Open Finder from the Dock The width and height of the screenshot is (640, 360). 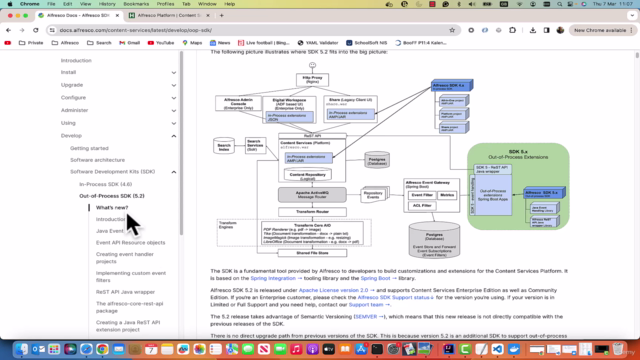coord(22,349)
